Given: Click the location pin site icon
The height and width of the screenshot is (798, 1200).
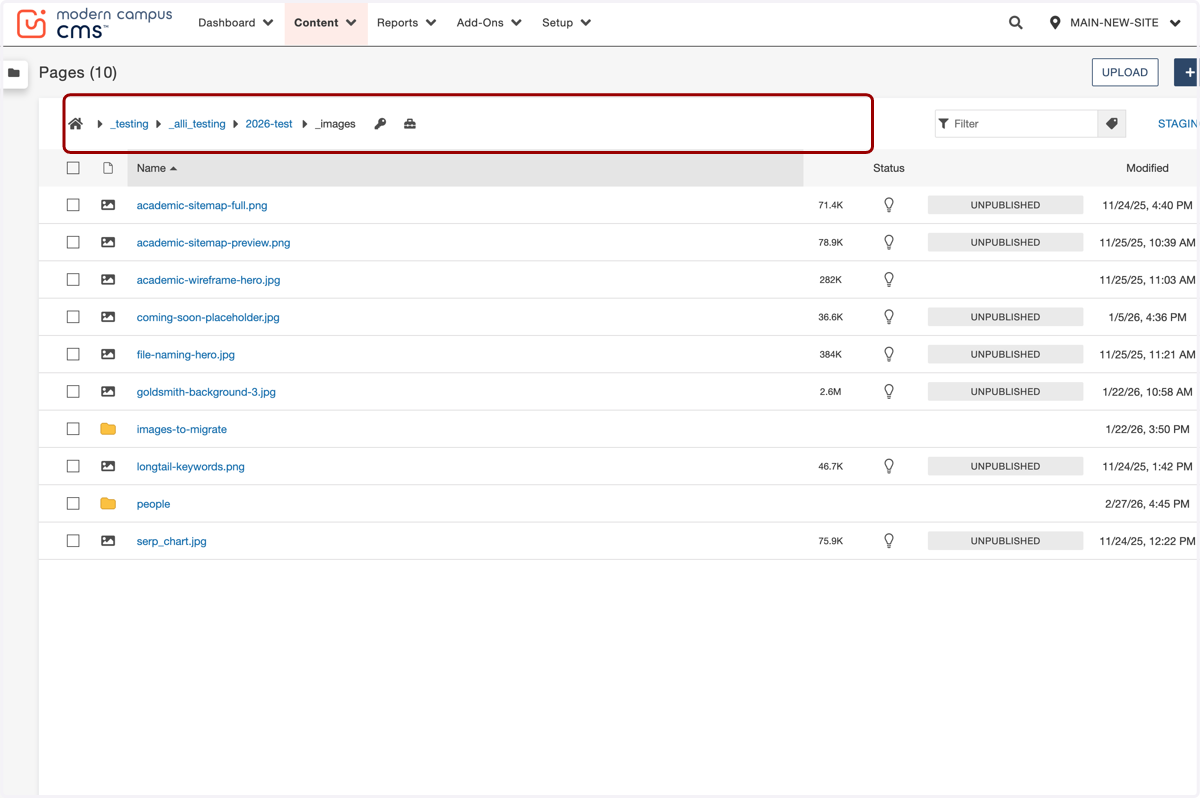Looking at the screenshot, I should [x=1055, y=23].
